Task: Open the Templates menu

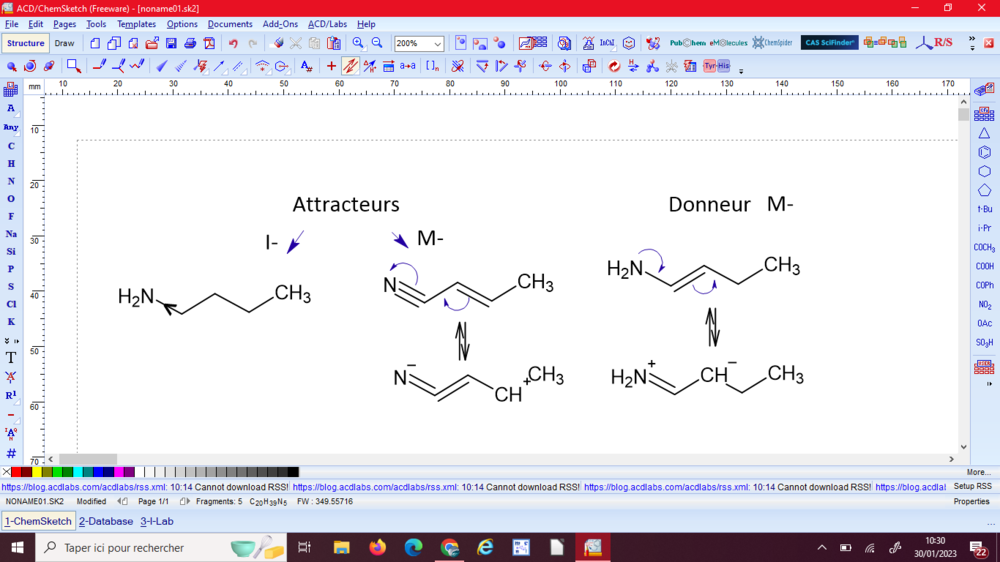Action: (136, 24)
